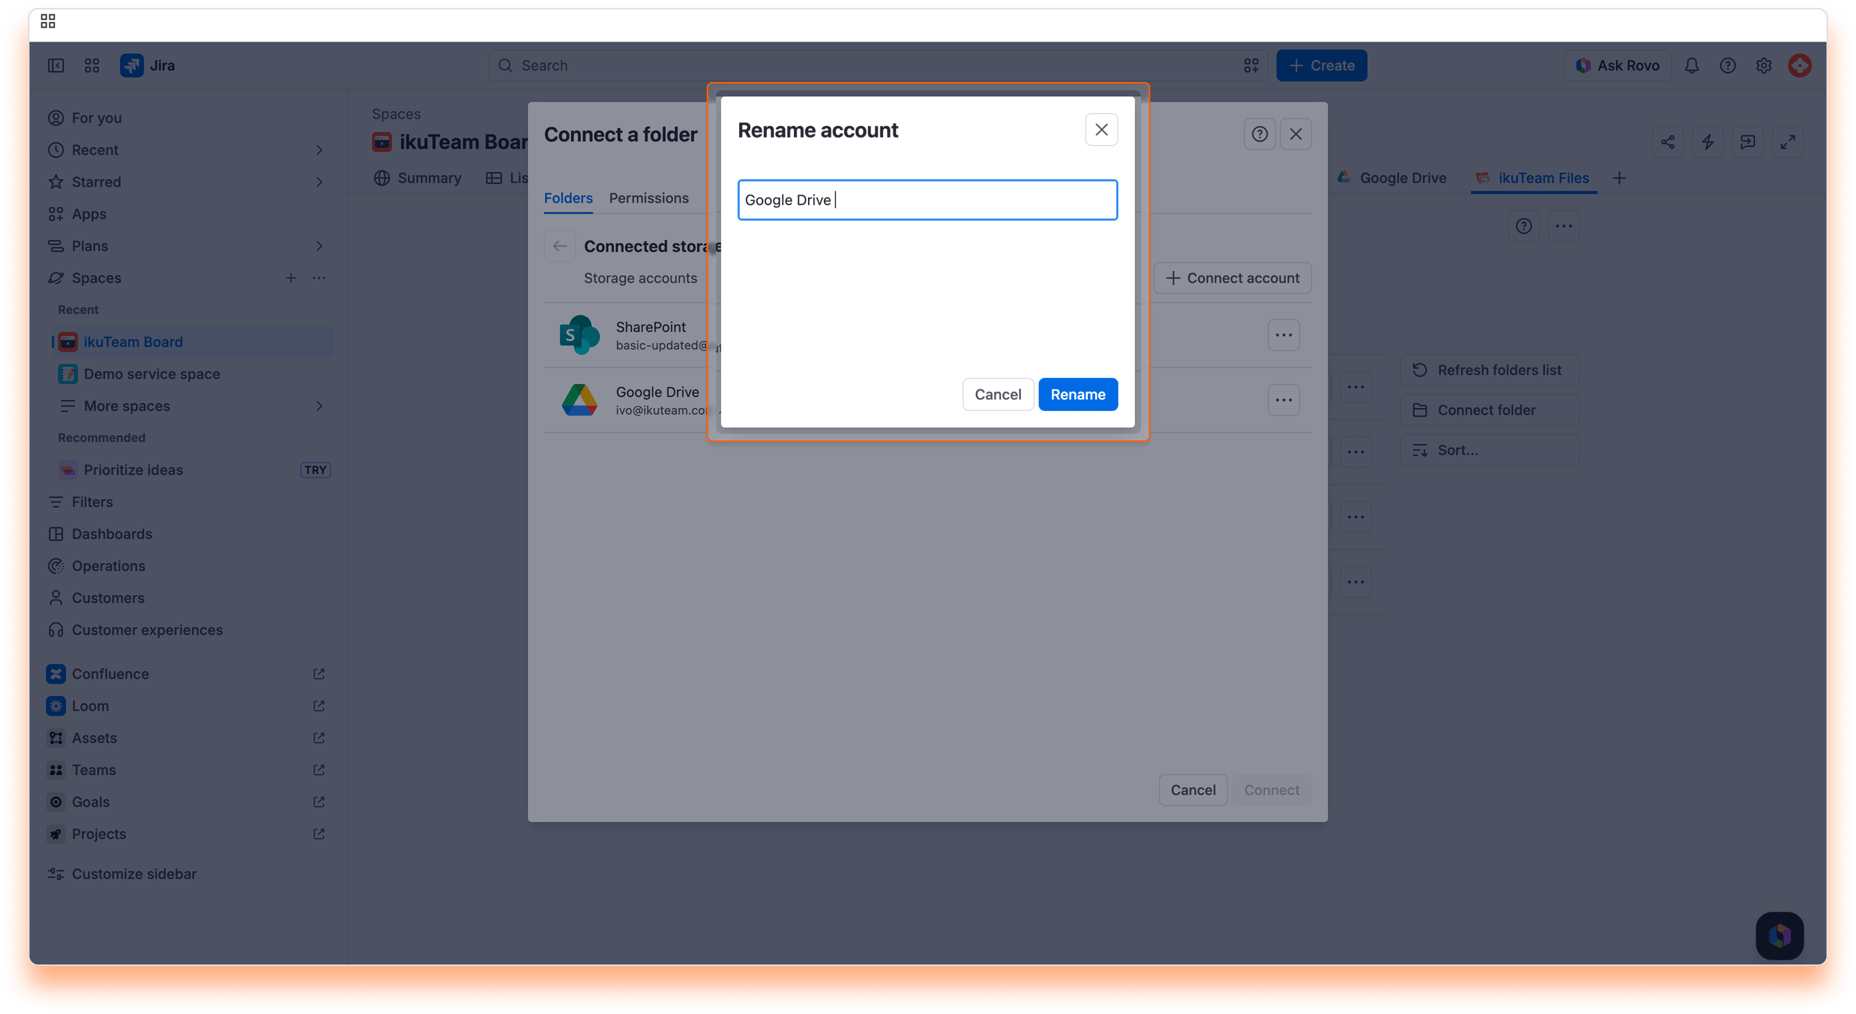
Task: Expand the More spaces chevron
Action: pyautogui.click(x=319, y=406)
